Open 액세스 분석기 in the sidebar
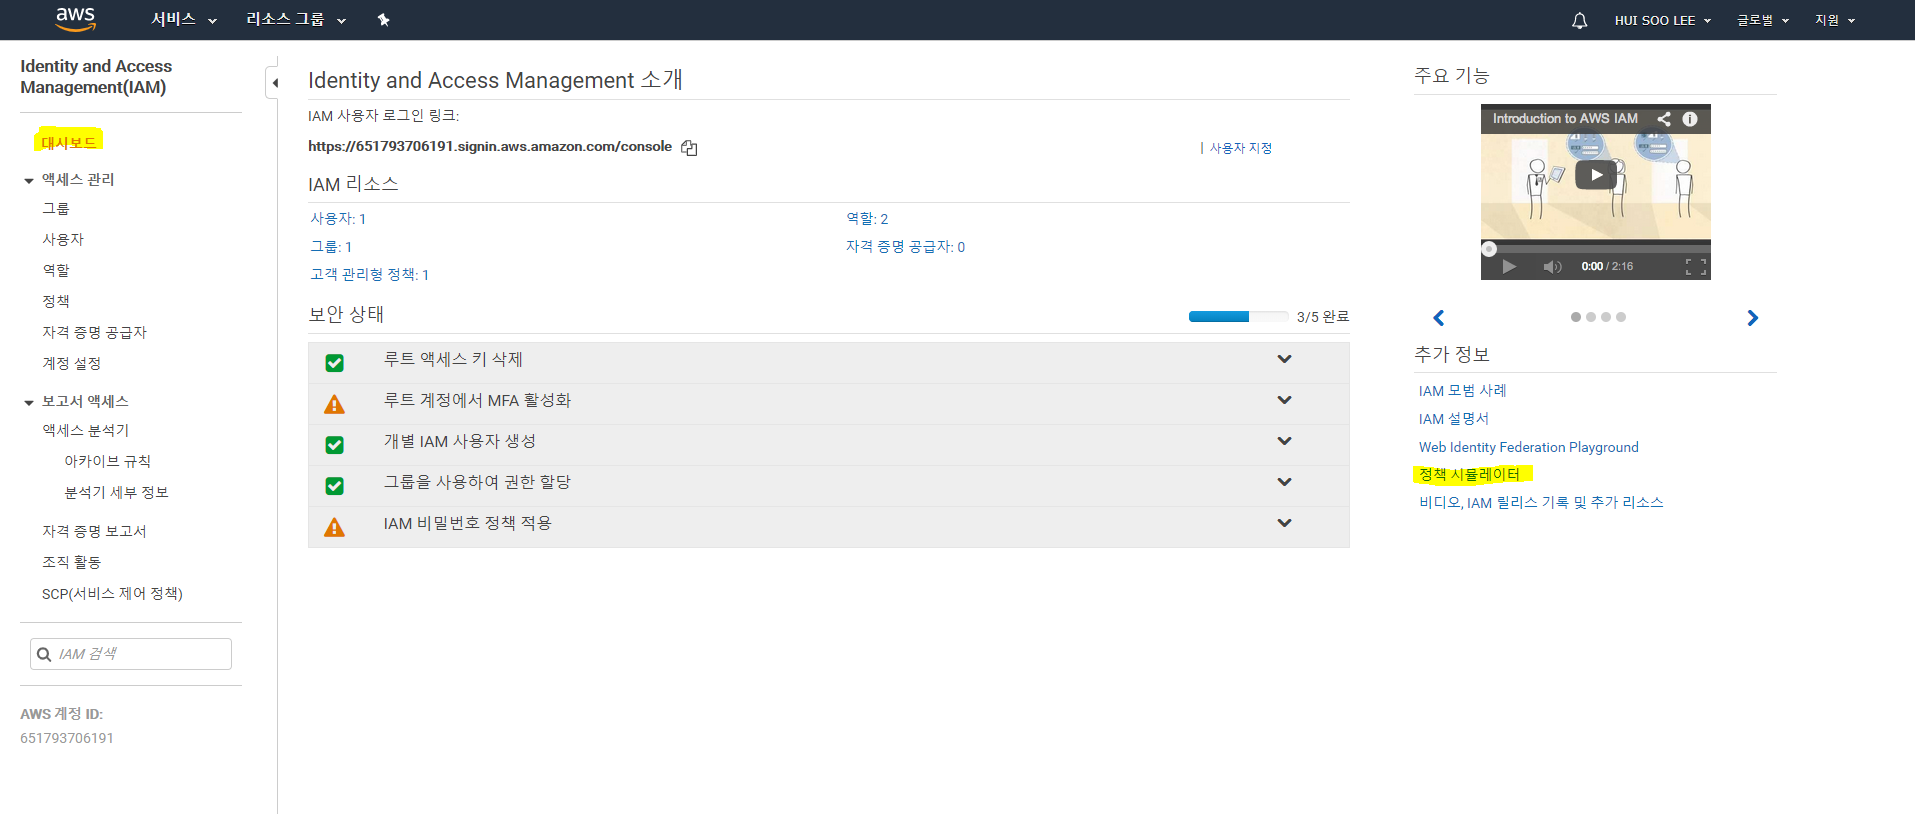The width and height of the screenshot is (1915, 814). coord(85,430)
